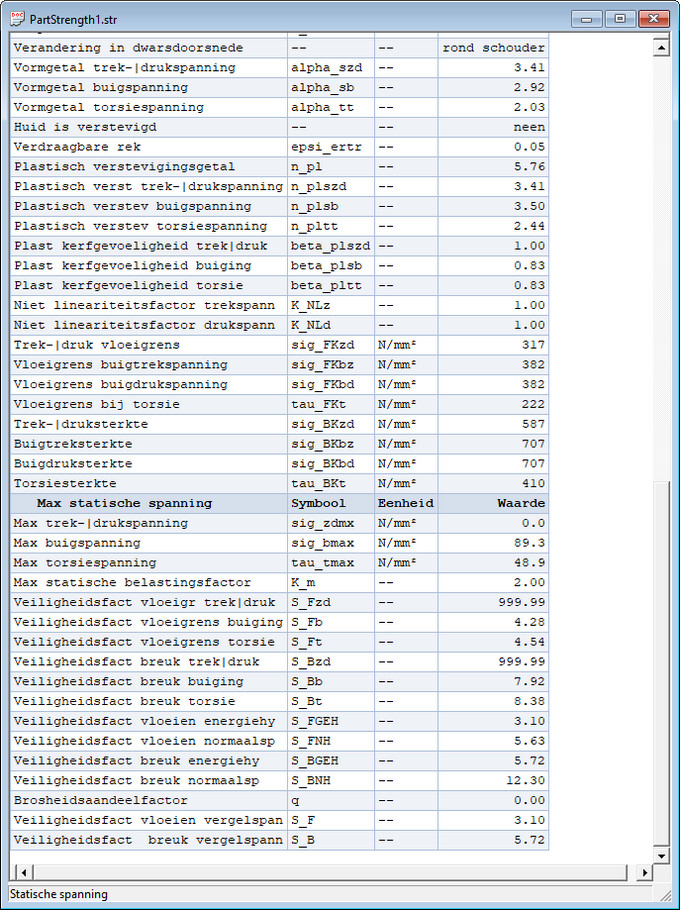Click the PartStrength1.str document icon in title bar
Image resolution: width=680 pixels, height=910 pixels.
click(17, 19)
